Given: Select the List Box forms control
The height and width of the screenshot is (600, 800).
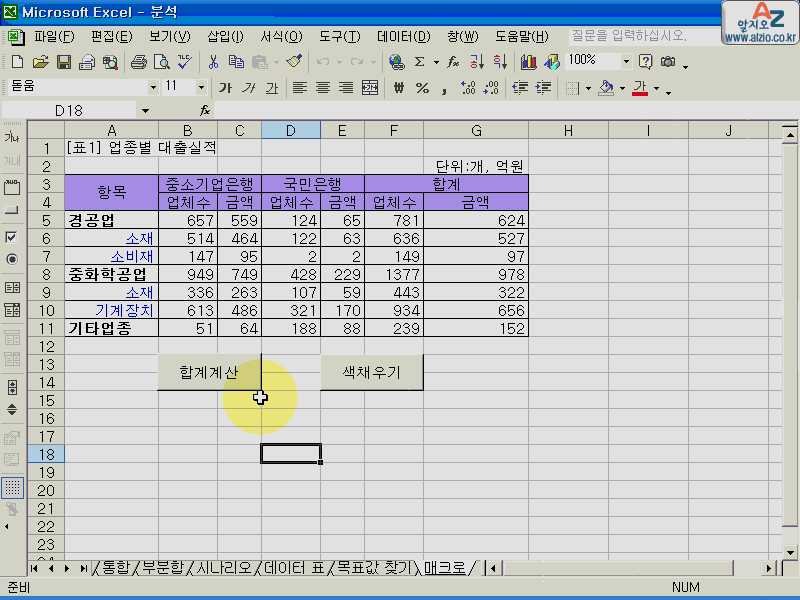Looking at the screenshot, I should pyautogui.click(x=12, y=287).
